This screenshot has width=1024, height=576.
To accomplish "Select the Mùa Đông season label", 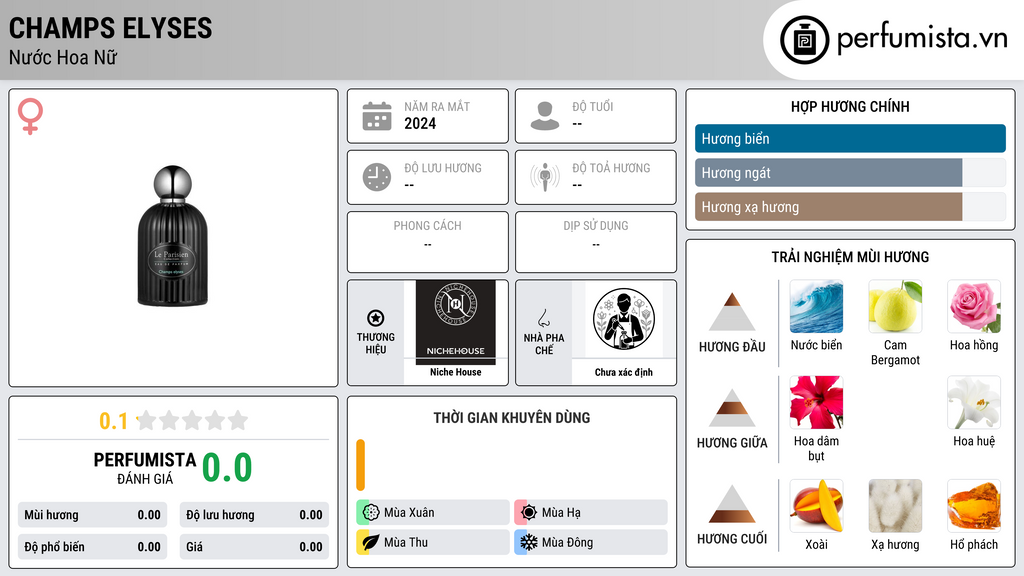I will point(568,542).
